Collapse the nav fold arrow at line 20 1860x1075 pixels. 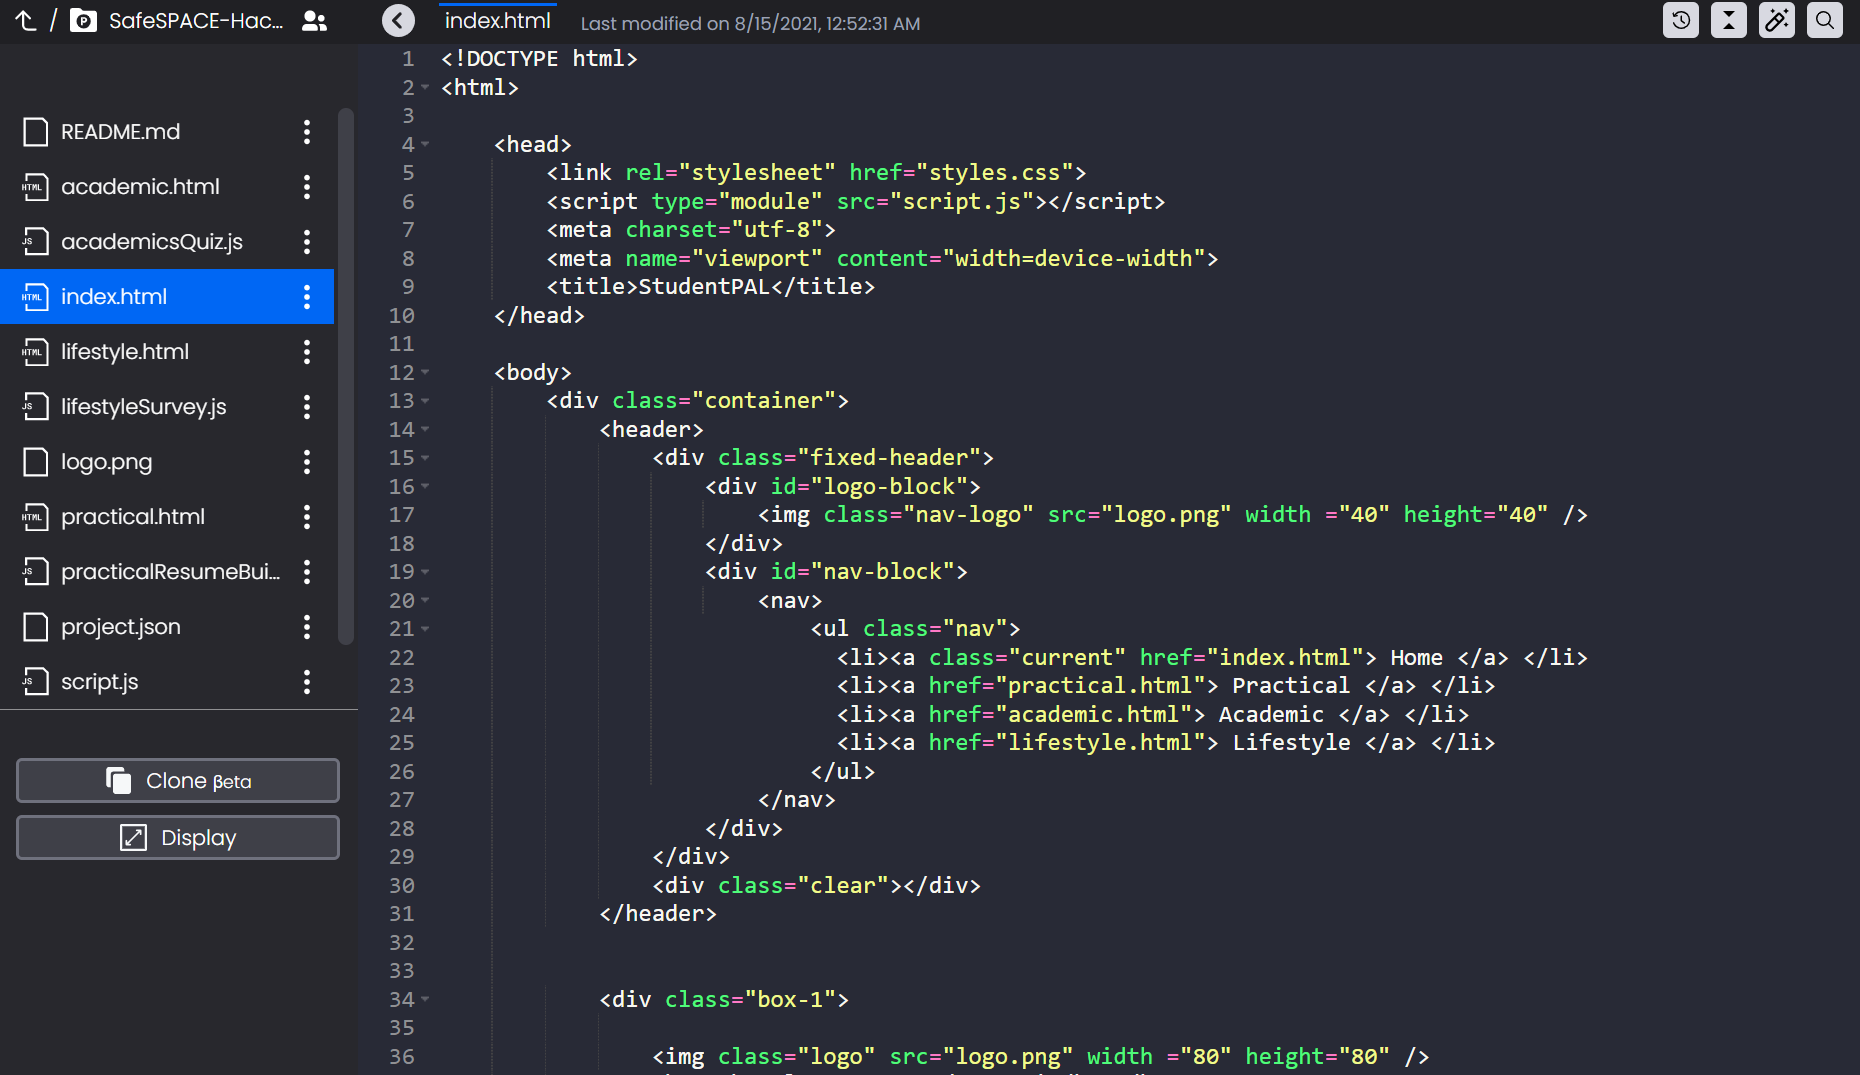coord(425,601)
